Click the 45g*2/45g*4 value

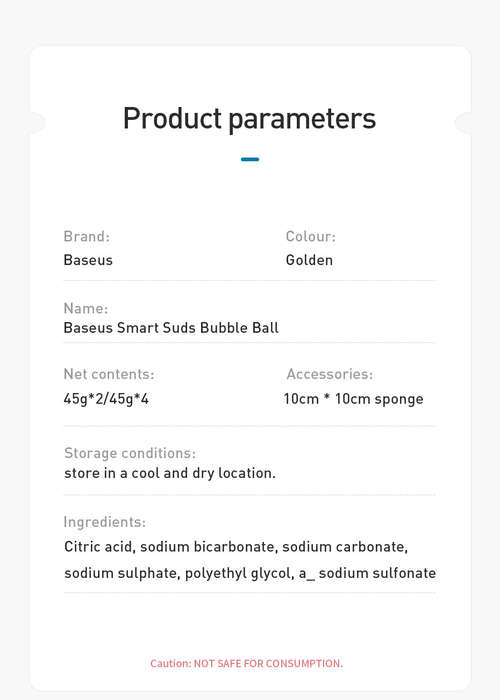[x=106, y=399]
